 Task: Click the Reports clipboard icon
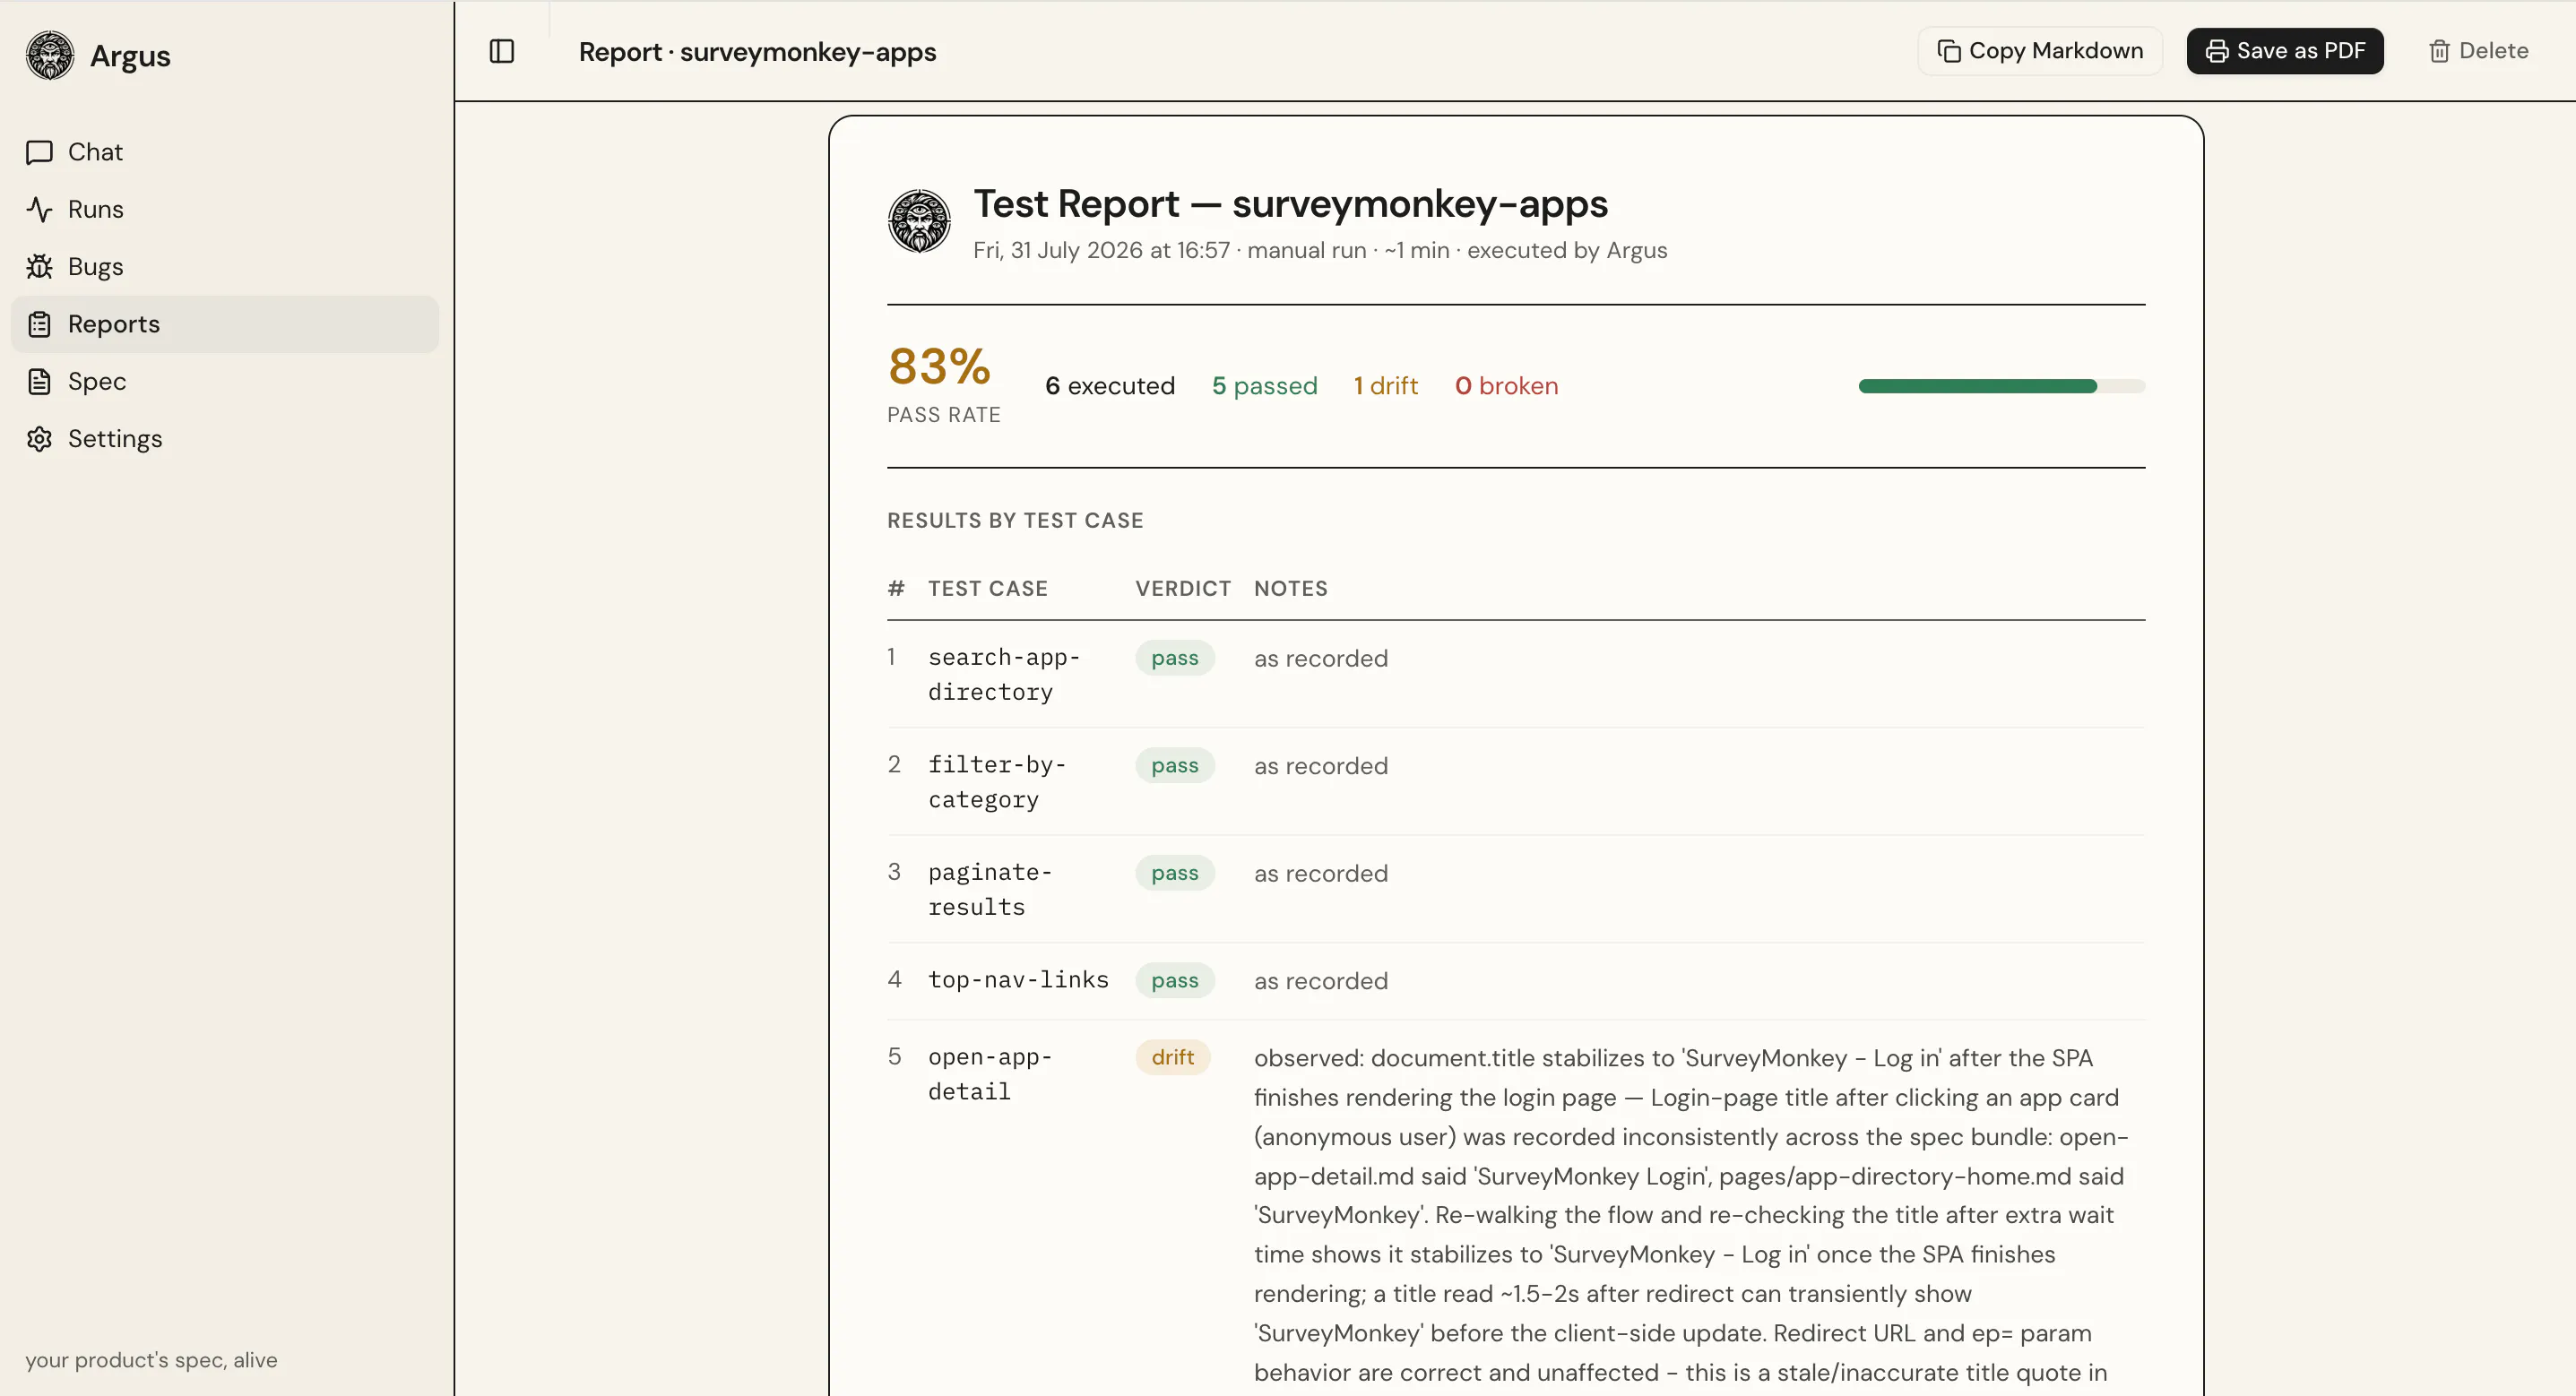[x=39, y=324]
